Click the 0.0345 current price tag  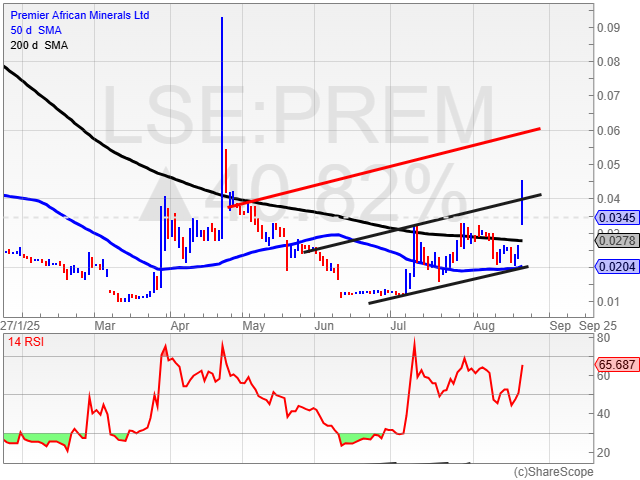coord(617,218)
